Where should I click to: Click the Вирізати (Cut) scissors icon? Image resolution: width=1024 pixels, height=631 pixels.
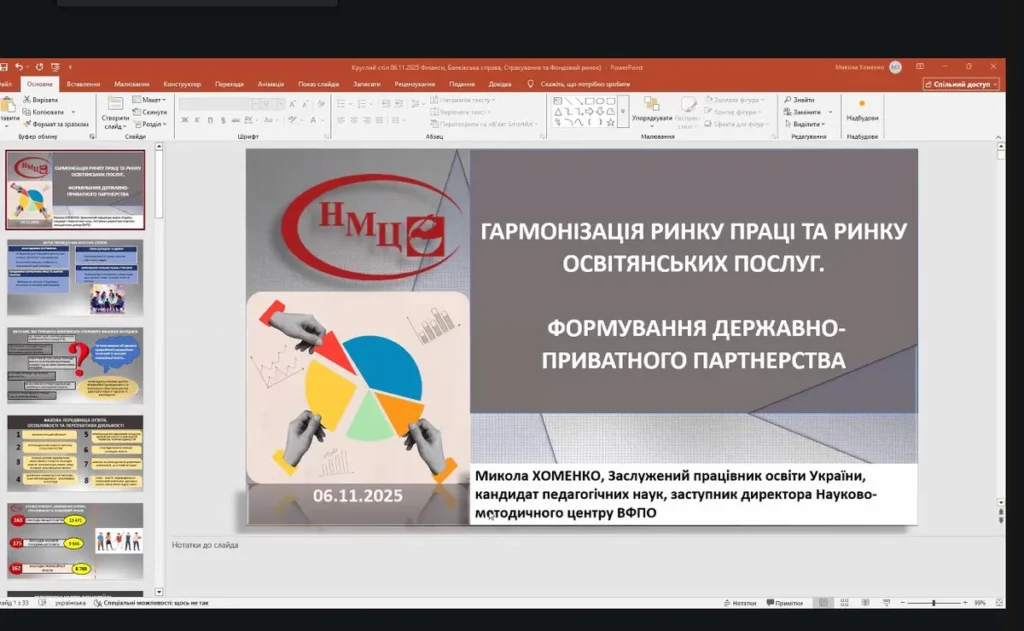coord(27,101)
